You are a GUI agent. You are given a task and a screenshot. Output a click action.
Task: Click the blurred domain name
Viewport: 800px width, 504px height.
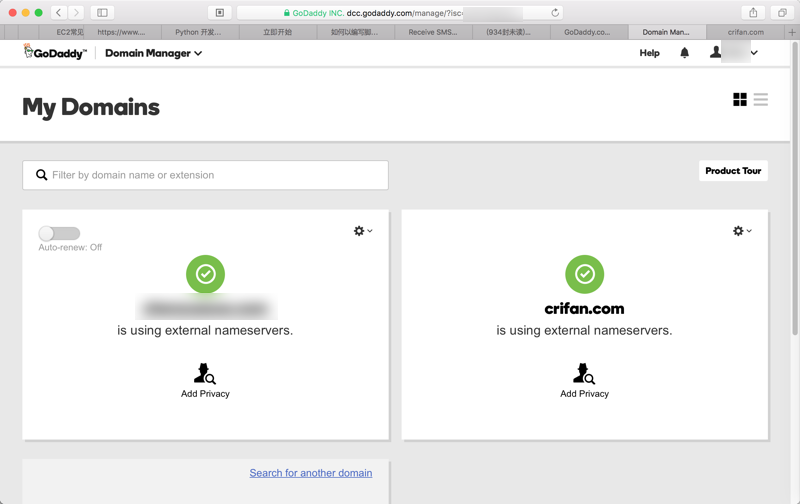pyautogui.click(x=206, y=308)
